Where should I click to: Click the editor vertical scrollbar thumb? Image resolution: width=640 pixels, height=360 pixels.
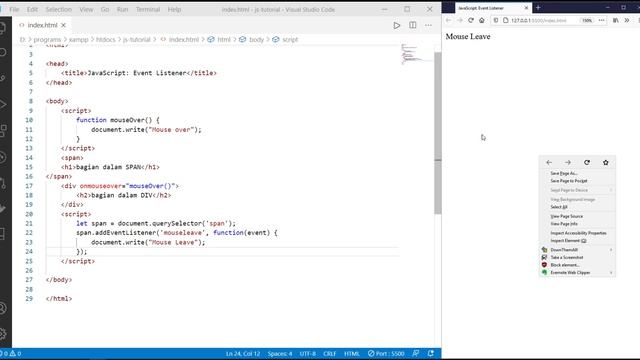pos(438,133)
